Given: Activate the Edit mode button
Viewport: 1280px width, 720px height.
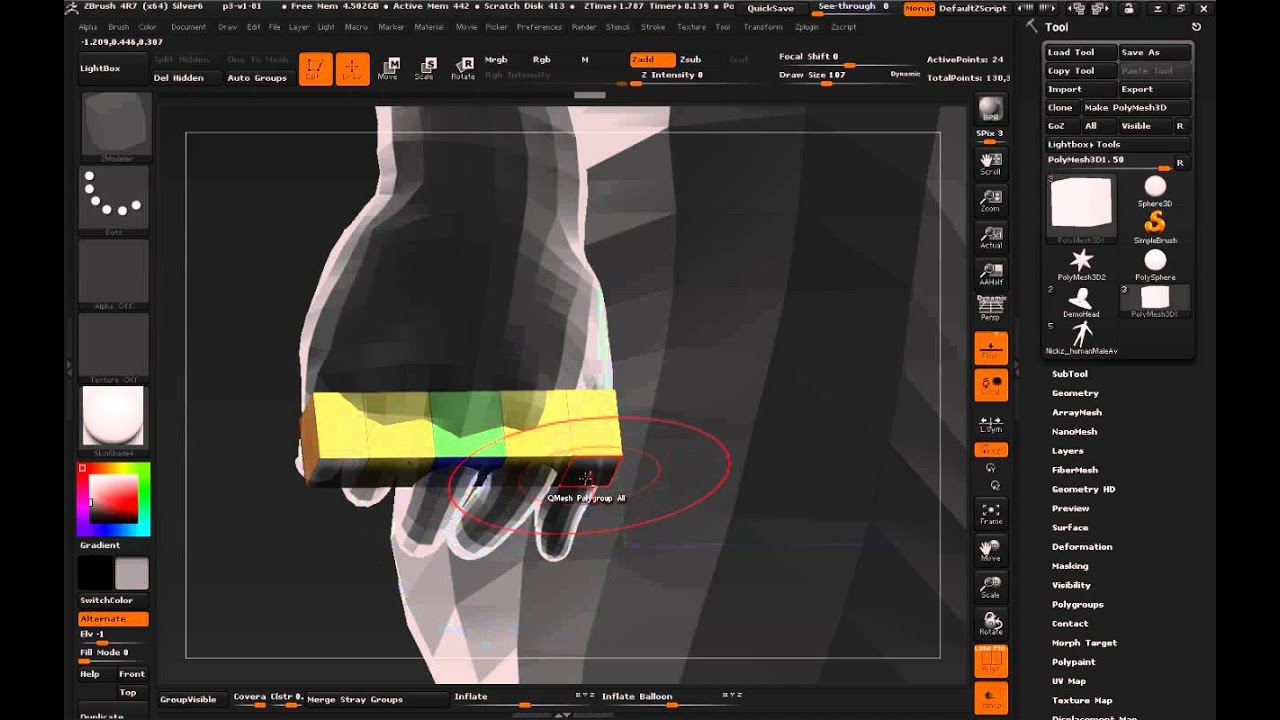Looking at the screenshot, I should 315,68.
